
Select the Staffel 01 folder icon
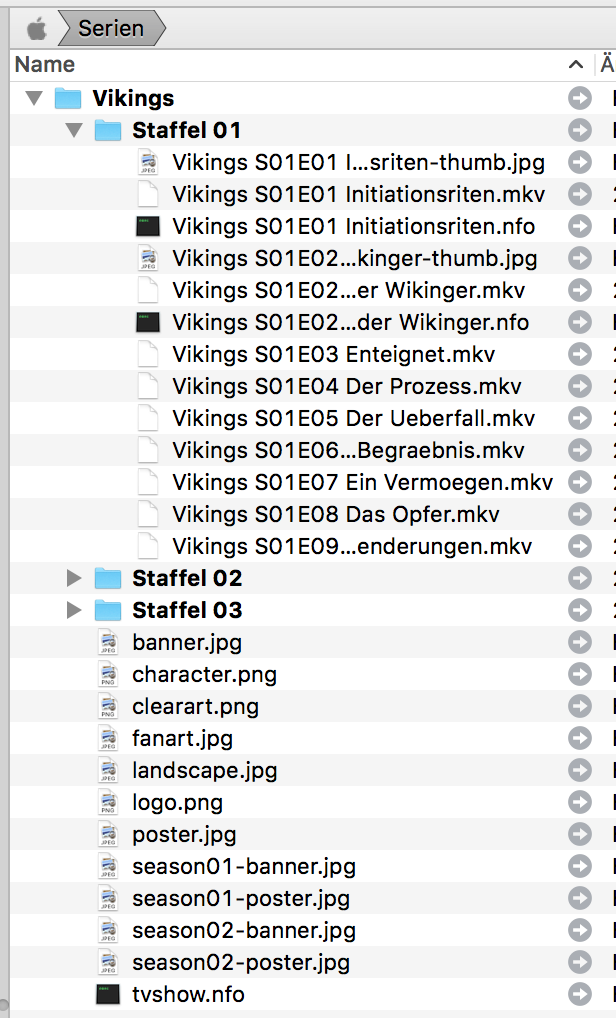point(108,130)
